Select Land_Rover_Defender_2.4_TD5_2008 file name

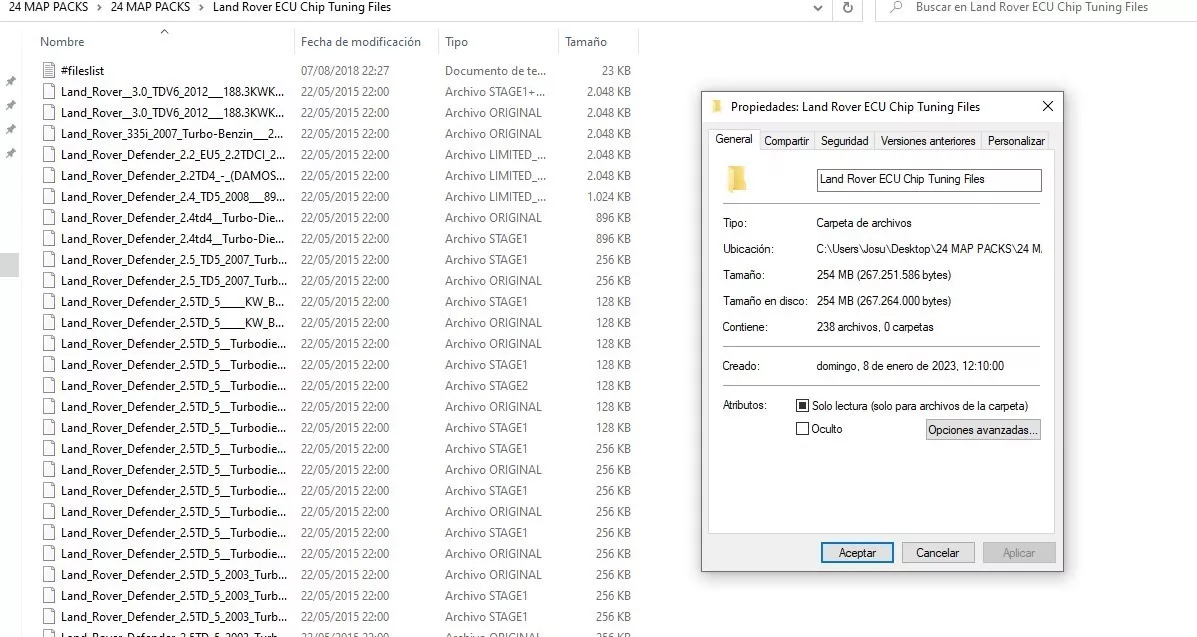click(173, 196)
